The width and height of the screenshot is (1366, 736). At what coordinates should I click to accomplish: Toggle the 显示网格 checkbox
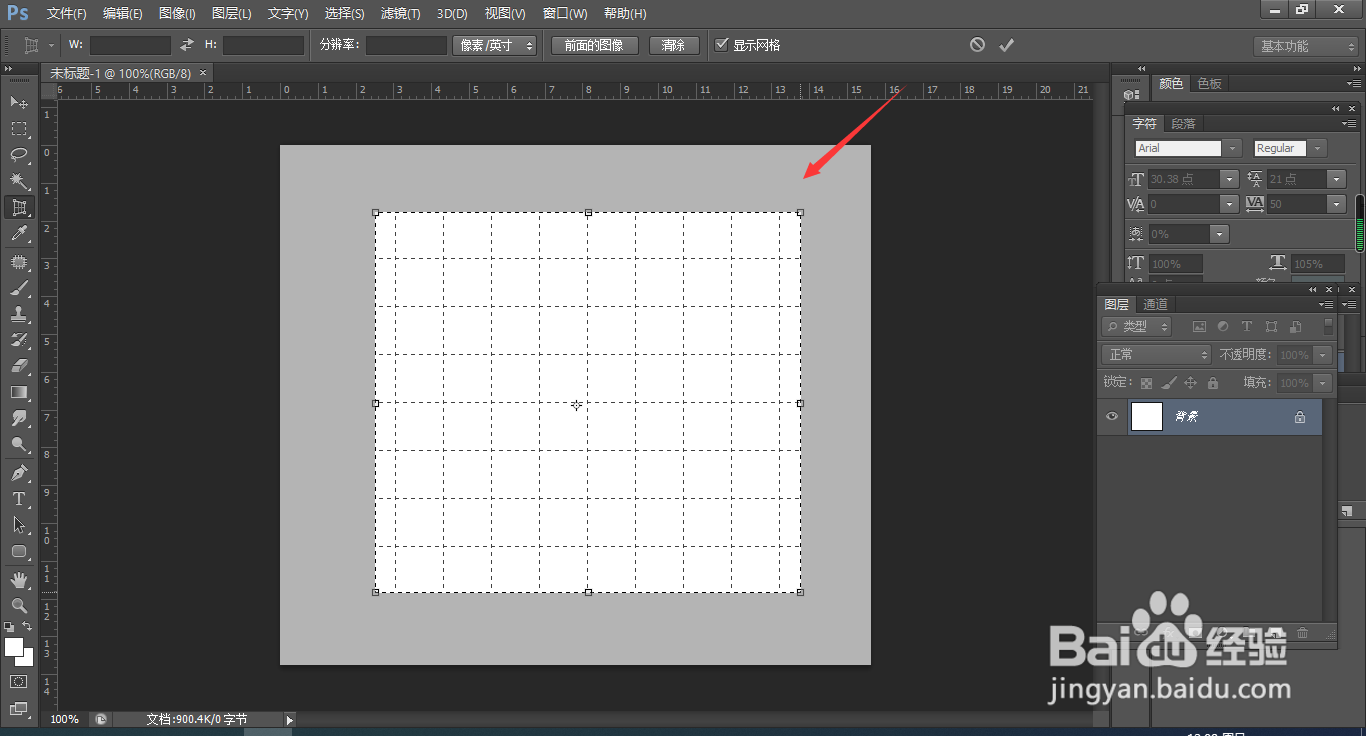coord(722,45)
